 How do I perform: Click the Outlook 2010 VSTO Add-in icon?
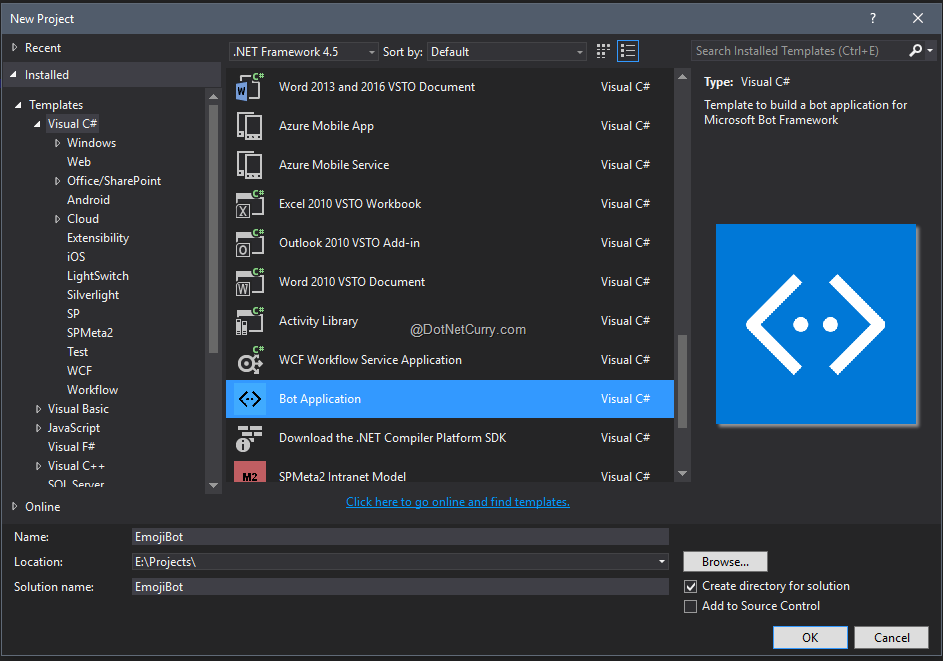[x=250, y=243]
